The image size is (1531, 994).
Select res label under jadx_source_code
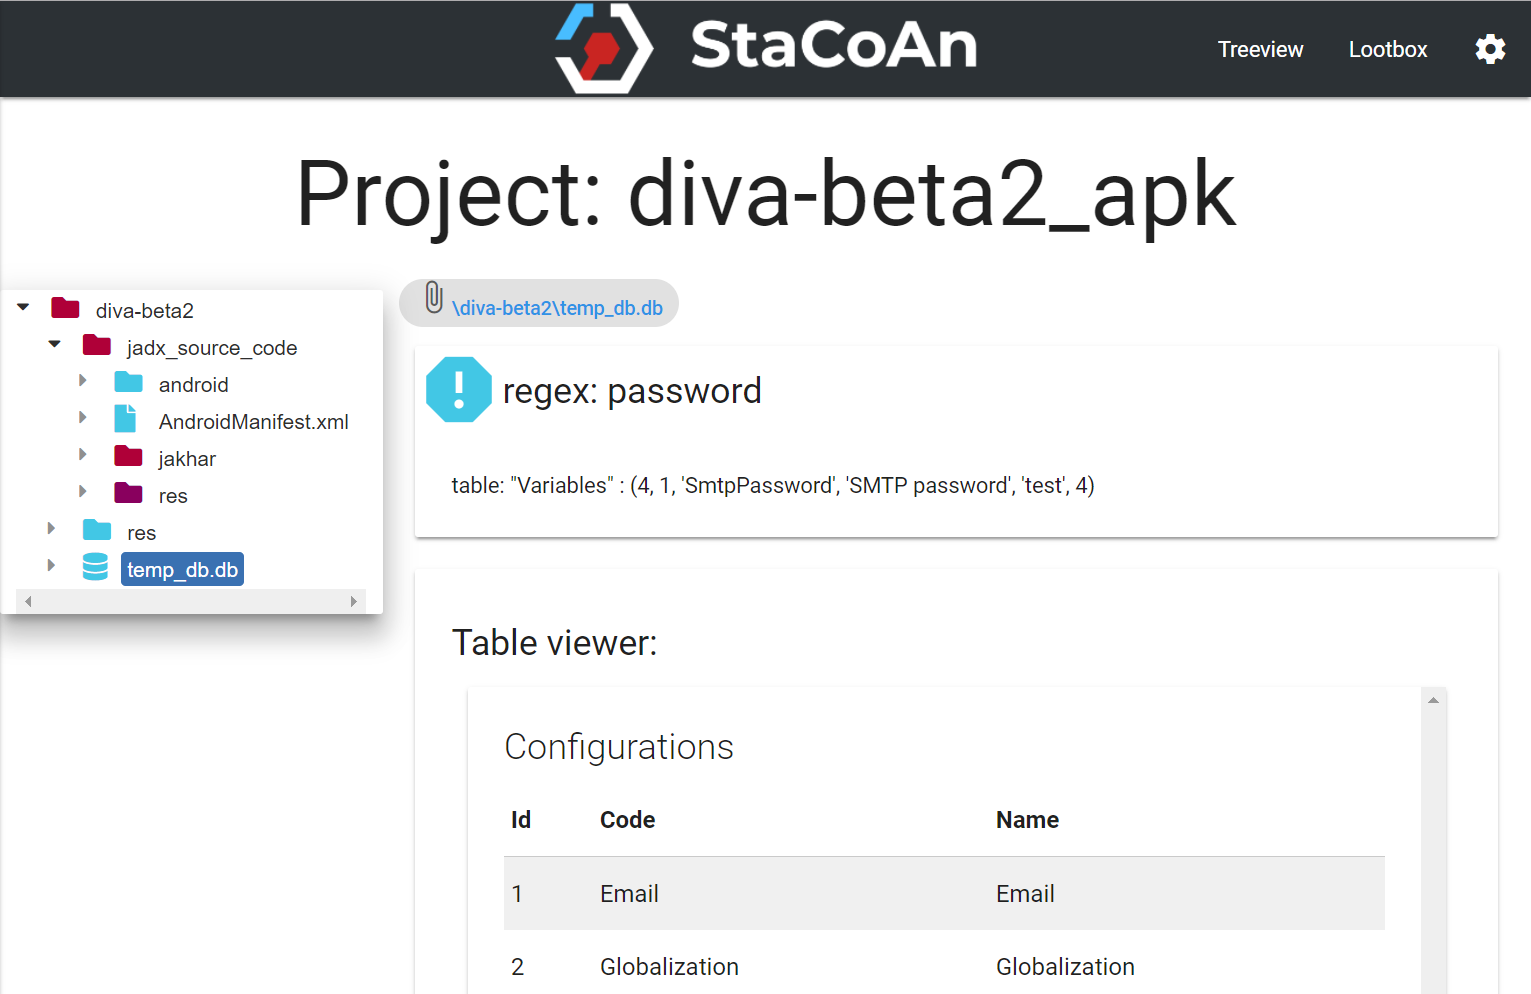pos(173,496)
